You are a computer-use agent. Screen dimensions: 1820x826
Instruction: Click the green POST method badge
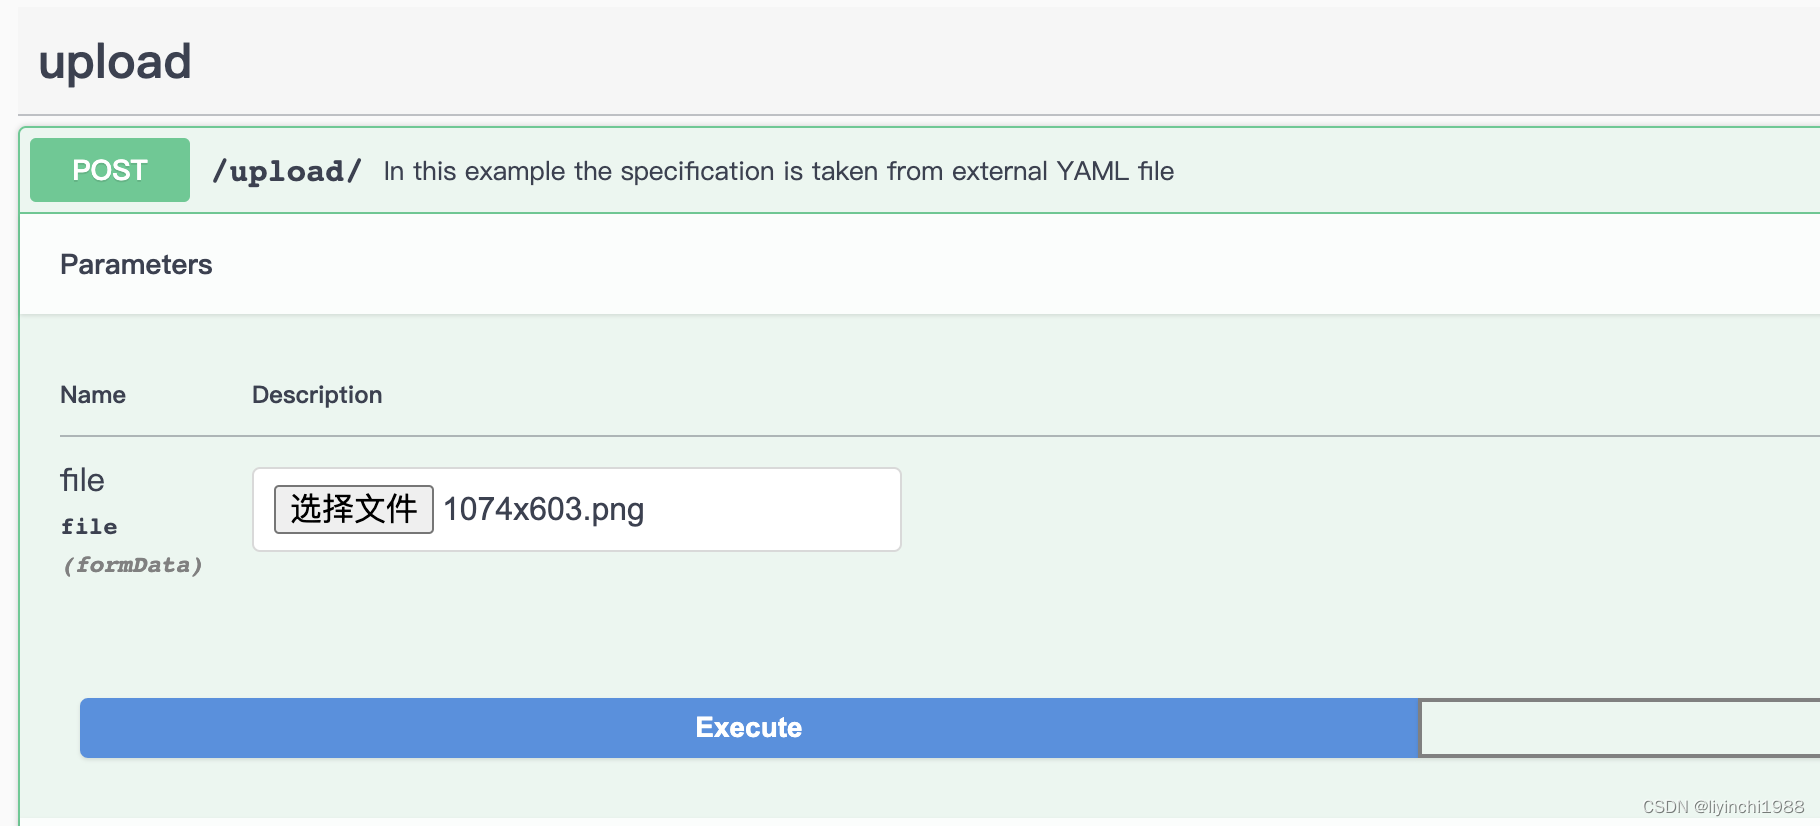click(110, 170)
